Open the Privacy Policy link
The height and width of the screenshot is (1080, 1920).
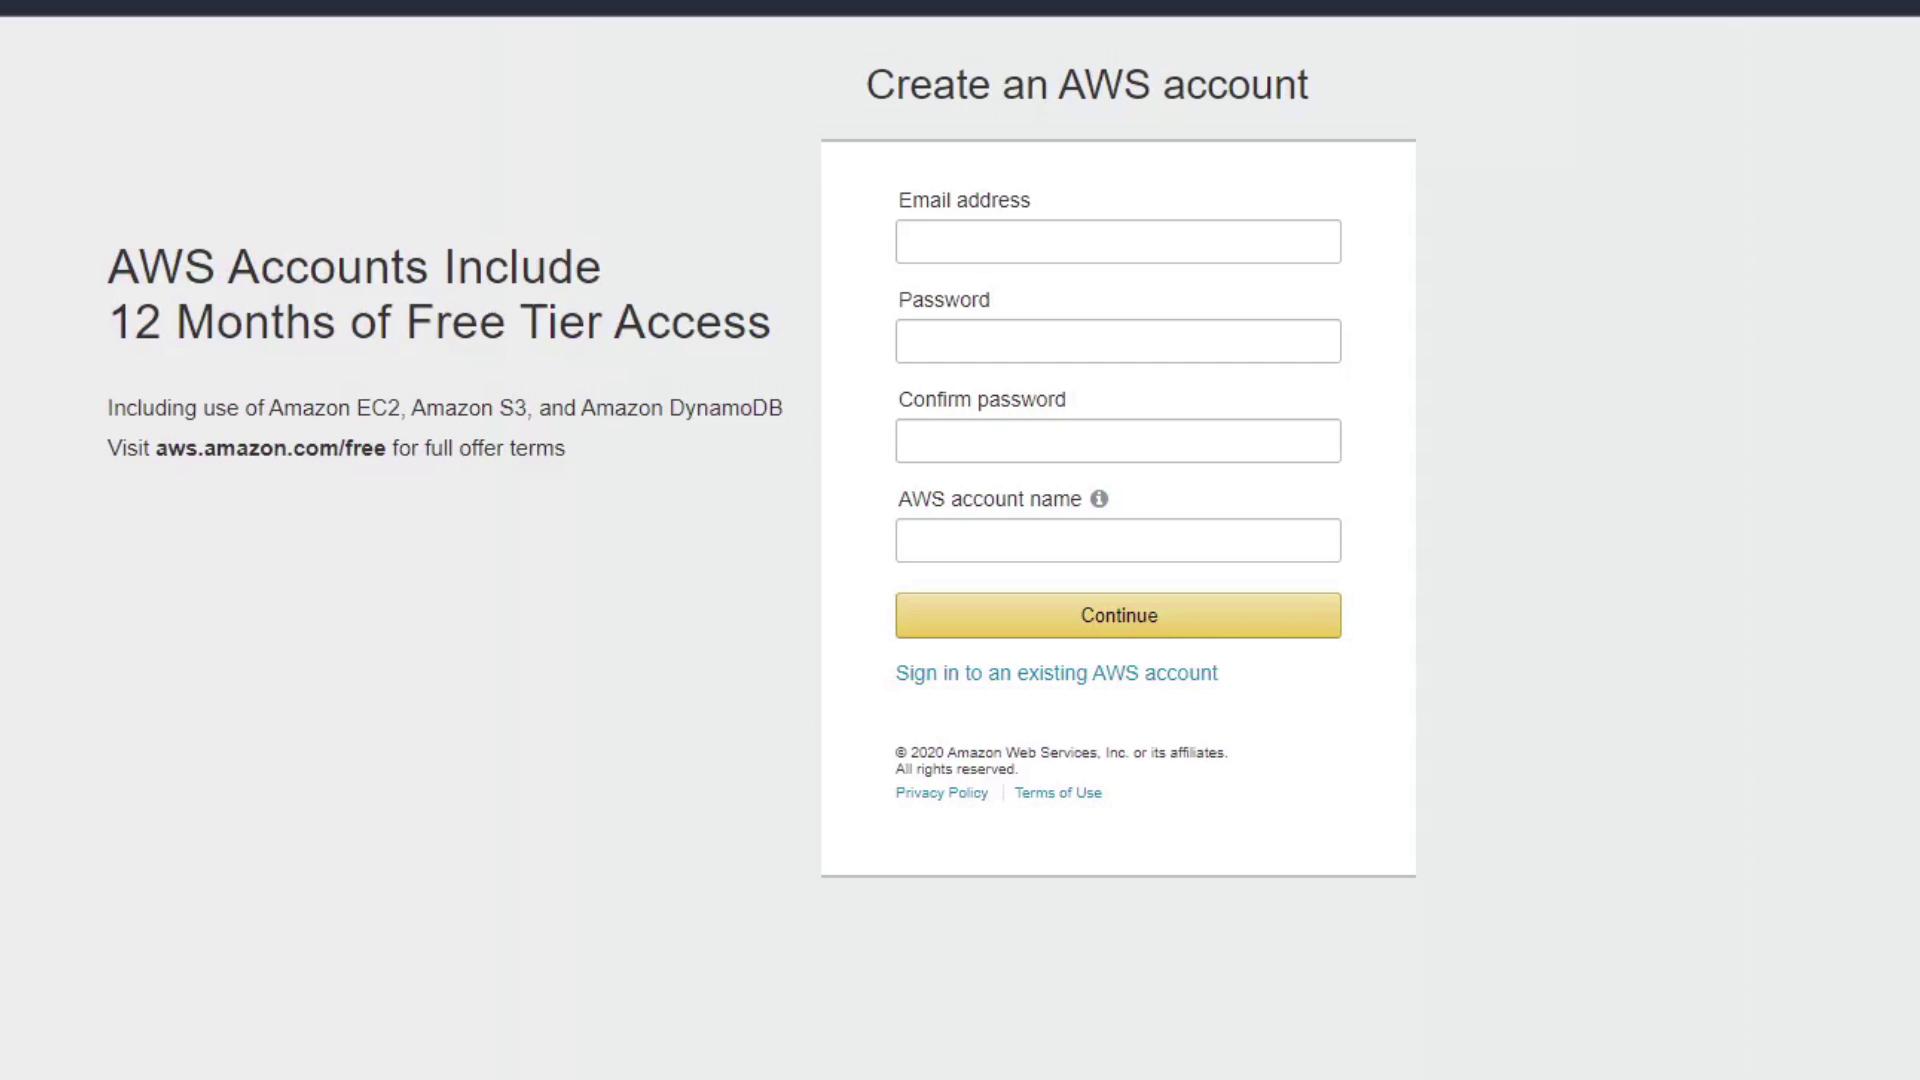click(941, 793)
